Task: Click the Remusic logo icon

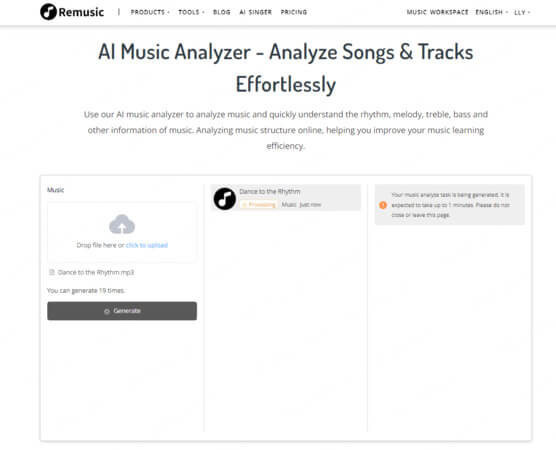Action: [x=48, y=12]
